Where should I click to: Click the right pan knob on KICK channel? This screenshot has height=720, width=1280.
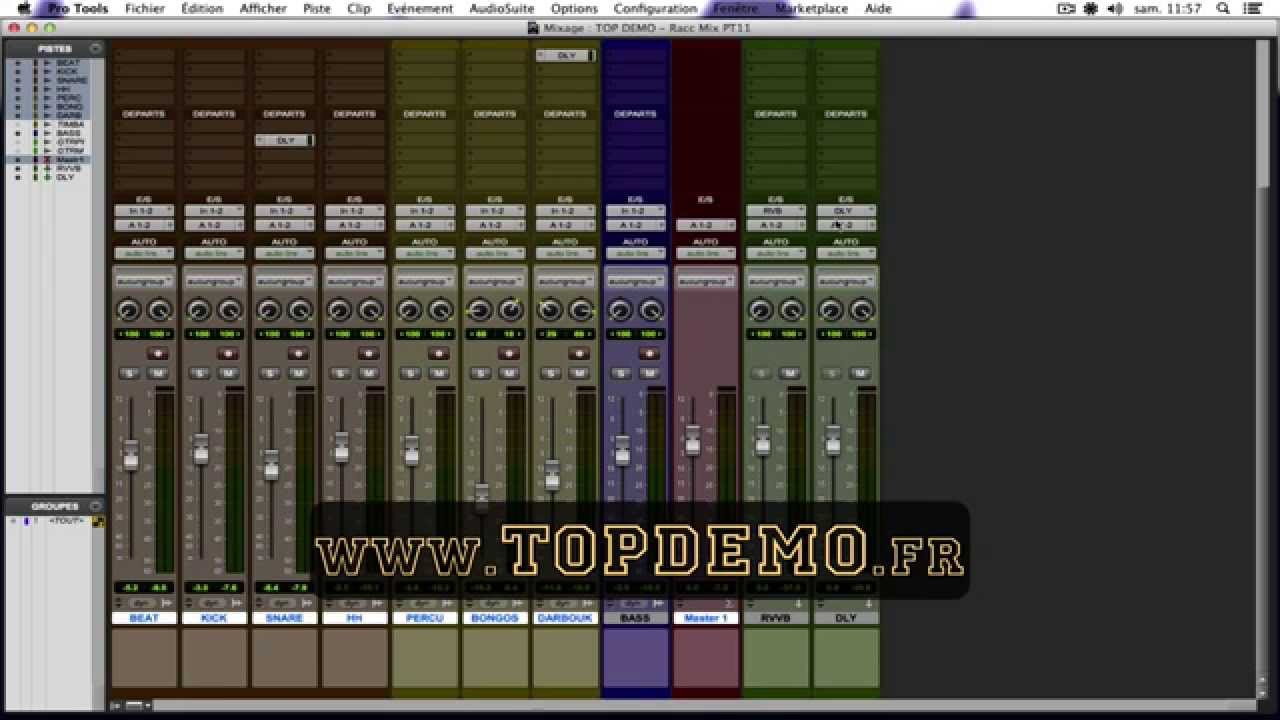pos(230,311)
